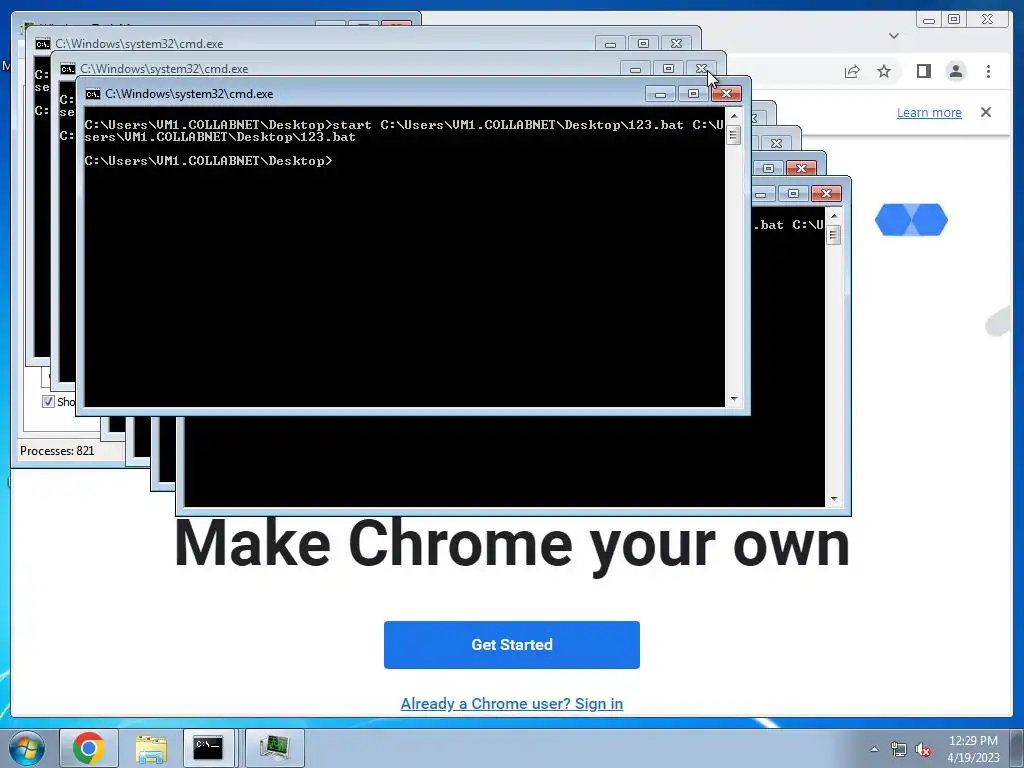Open the muted volume tray icon
Screen dimensions: 1024x768
pyautogui.click(x=923, y=750)
